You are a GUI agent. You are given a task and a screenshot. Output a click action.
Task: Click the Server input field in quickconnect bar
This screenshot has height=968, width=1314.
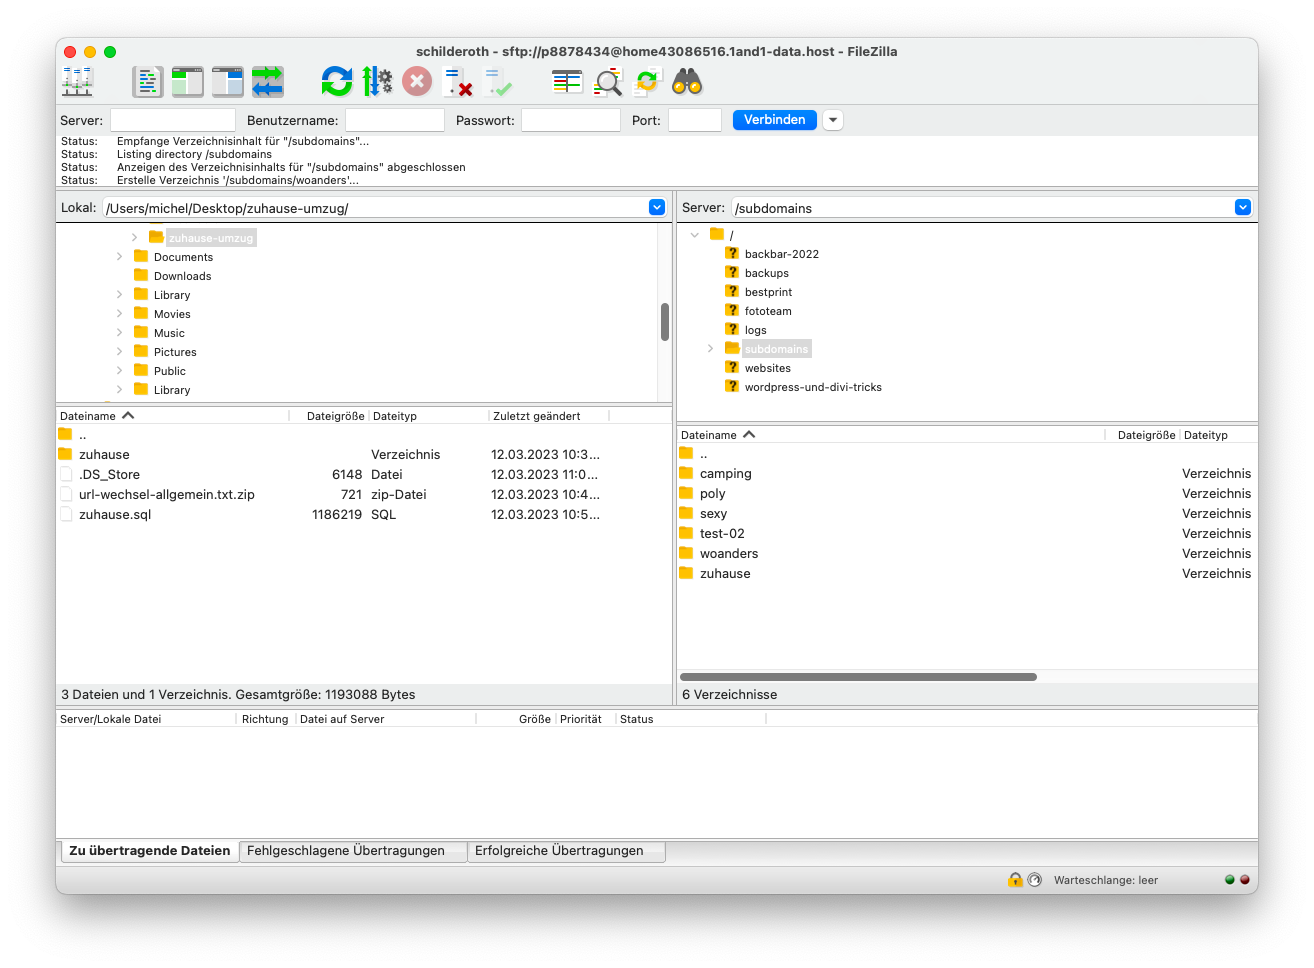(172, 120)
